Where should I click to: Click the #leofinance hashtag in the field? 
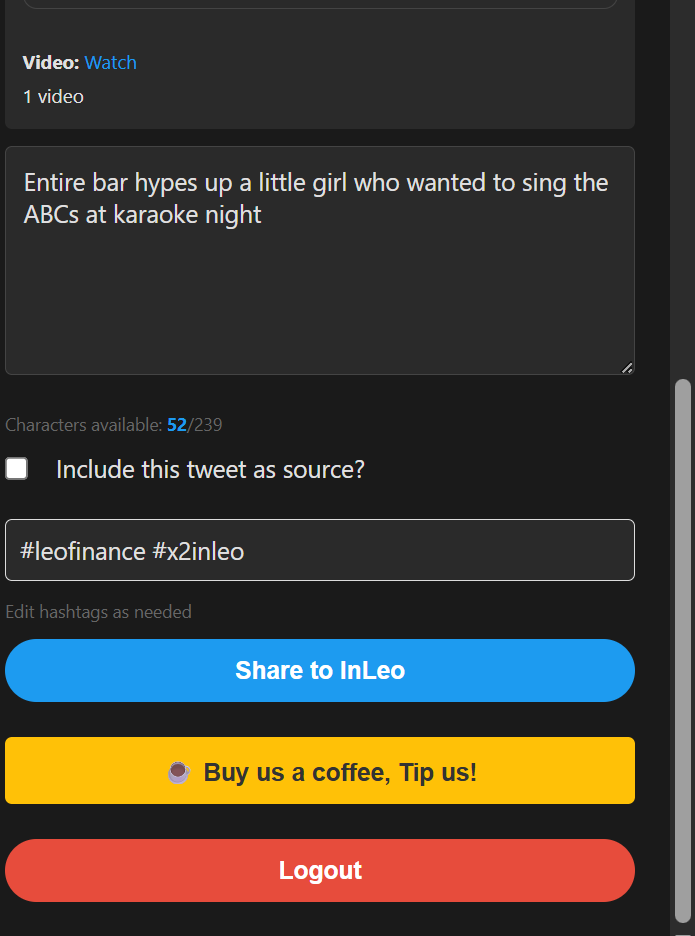[x=82, y=550]
